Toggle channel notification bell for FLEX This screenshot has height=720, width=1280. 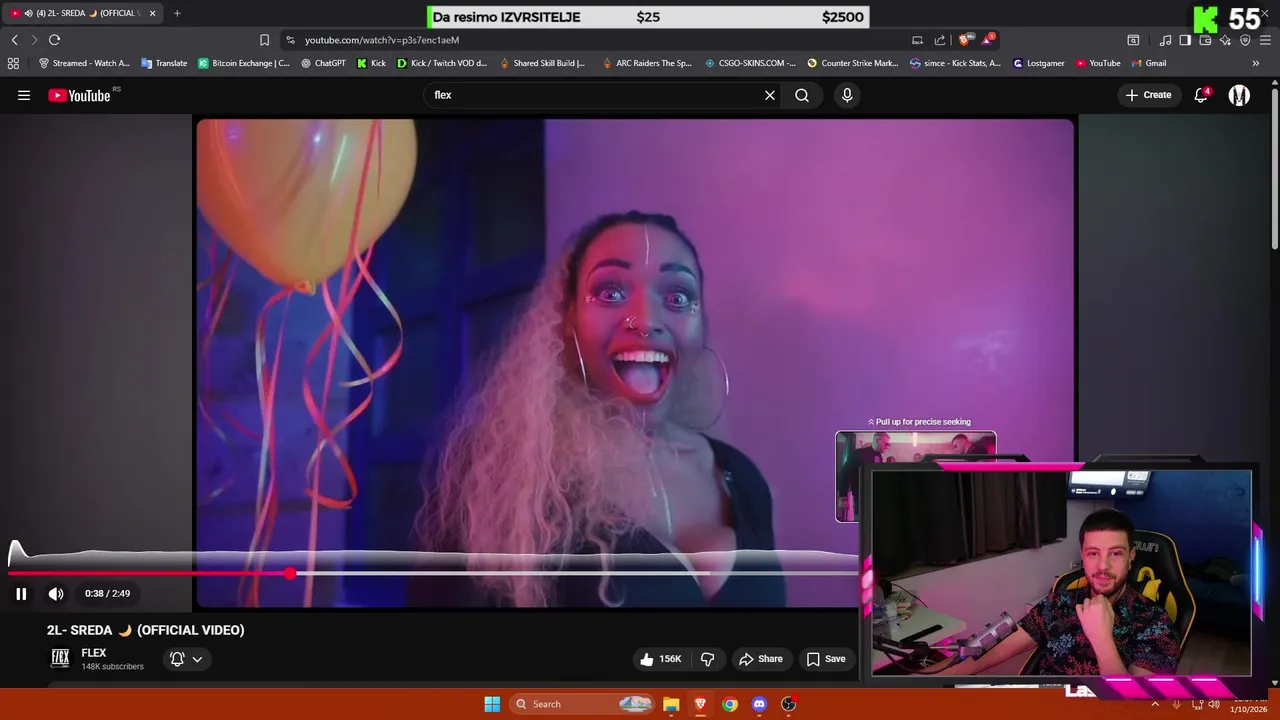[x=177, y=659]
